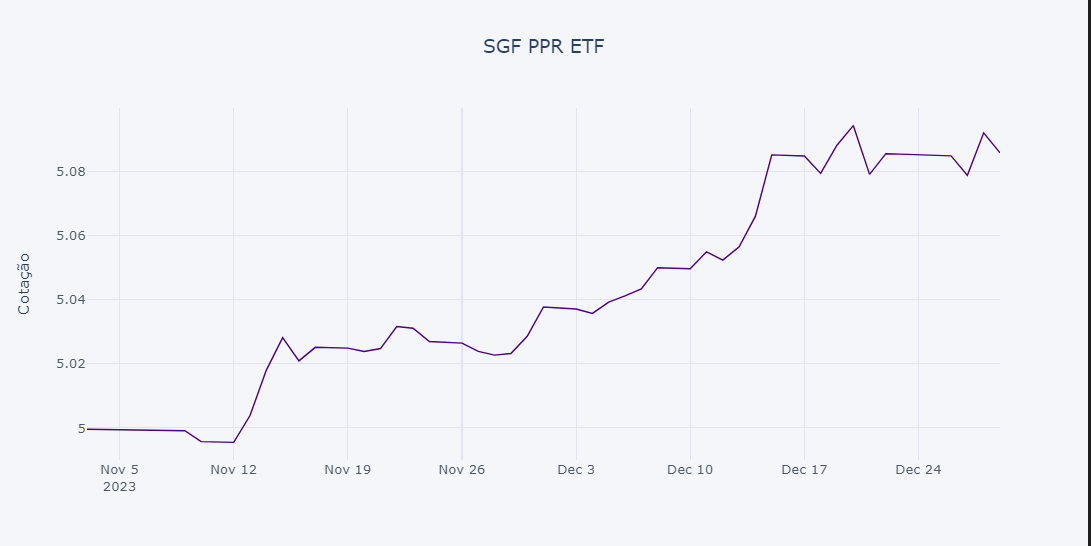Click the line's first data point at left
The image size is (1091, 546).
(x=88, y=429)
